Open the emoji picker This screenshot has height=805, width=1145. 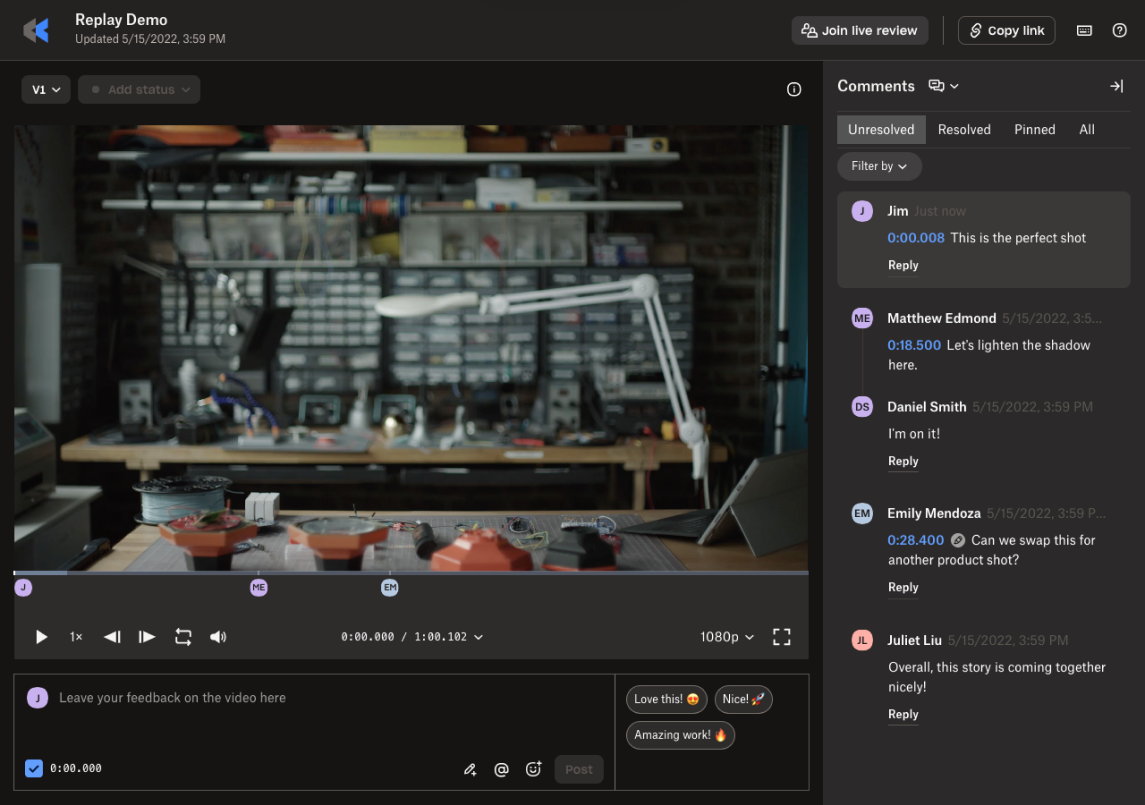tap(533, 769)
